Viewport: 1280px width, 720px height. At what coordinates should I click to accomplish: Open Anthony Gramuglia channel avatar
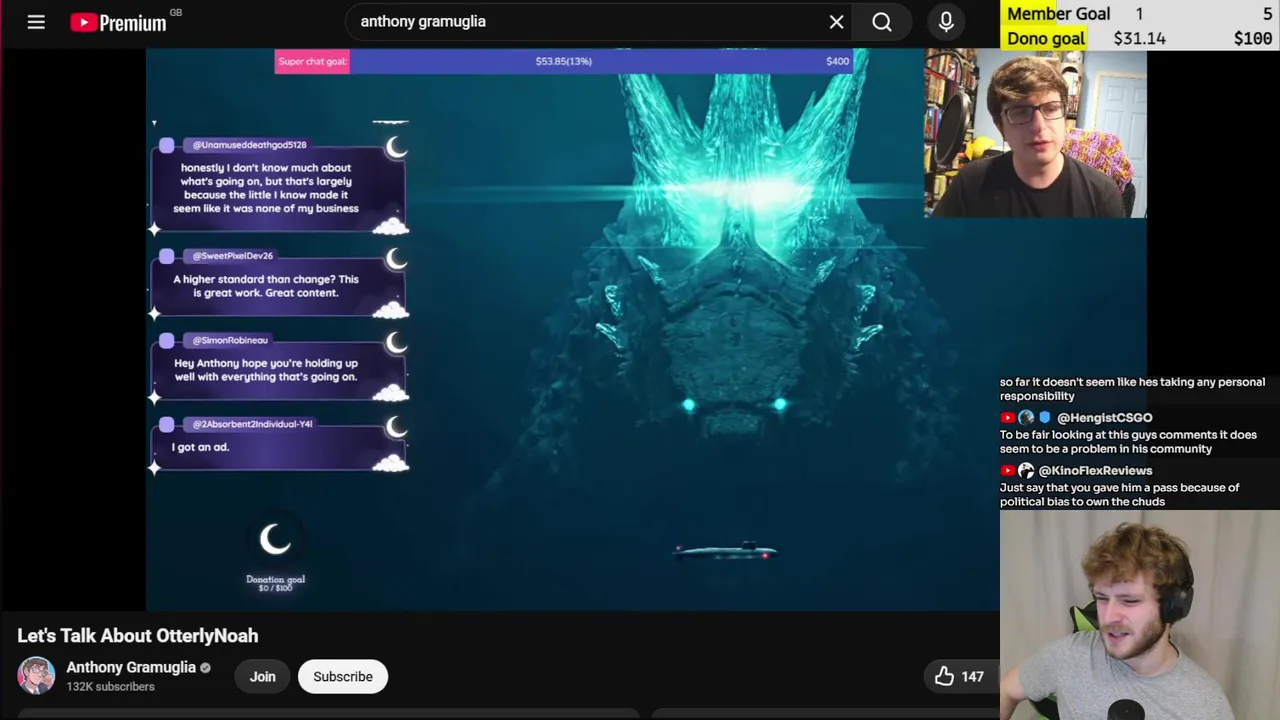36,676
